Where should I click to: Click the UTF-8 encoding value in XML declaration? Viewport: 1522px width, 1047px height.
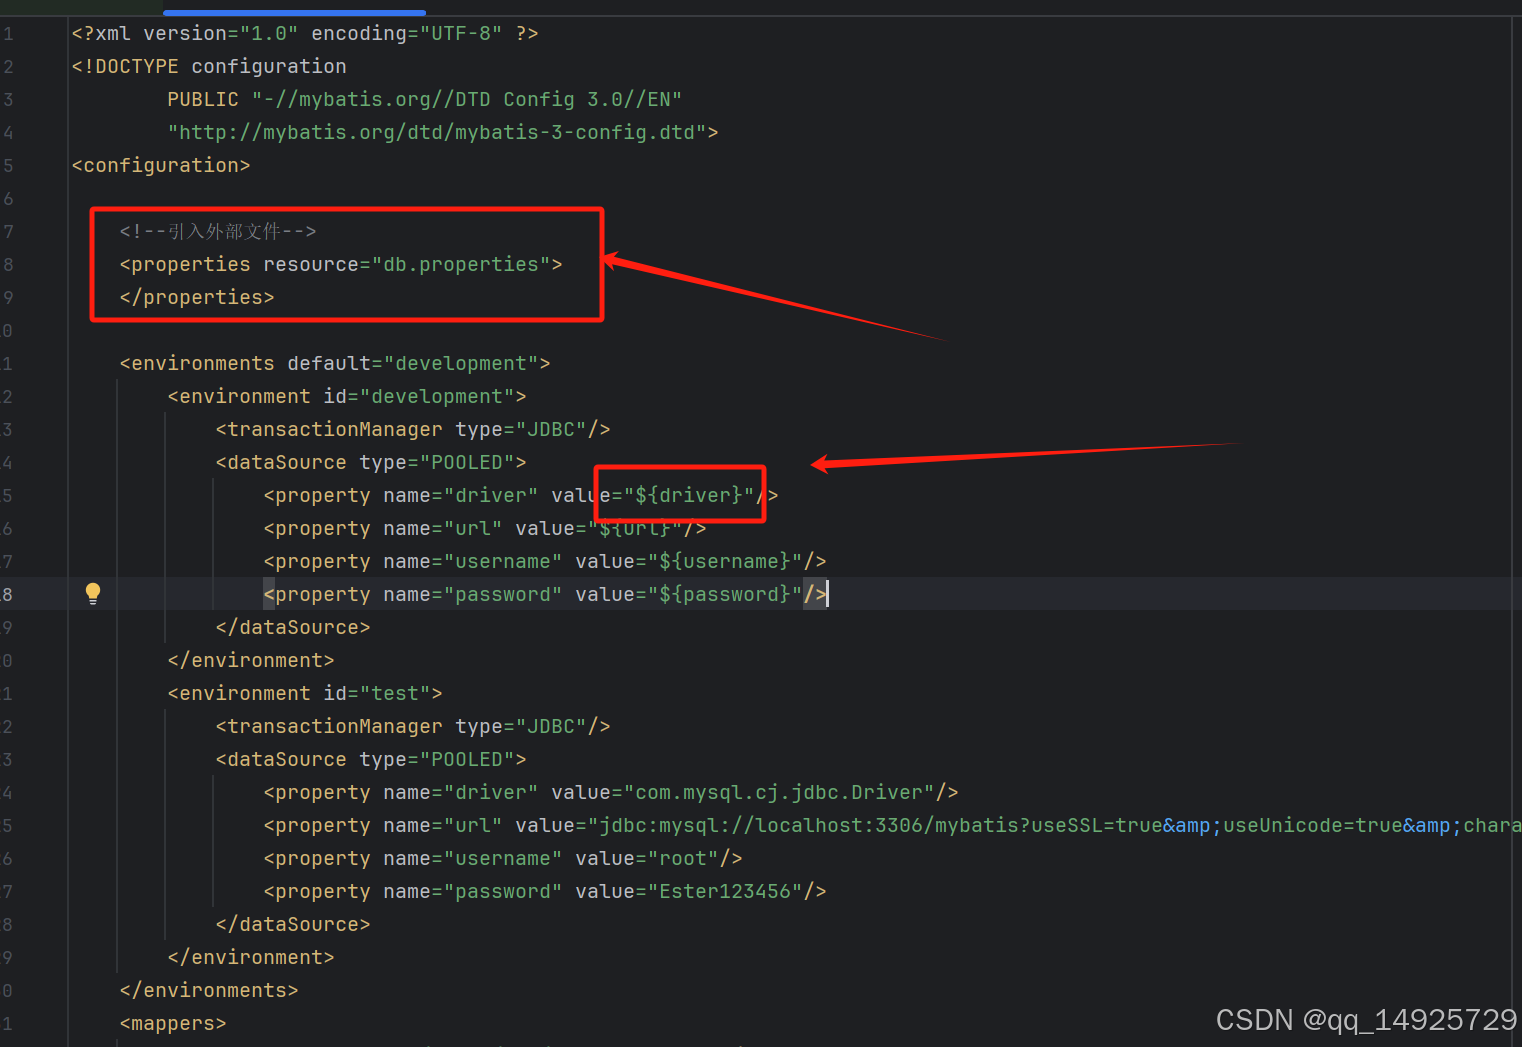[462, 32]
